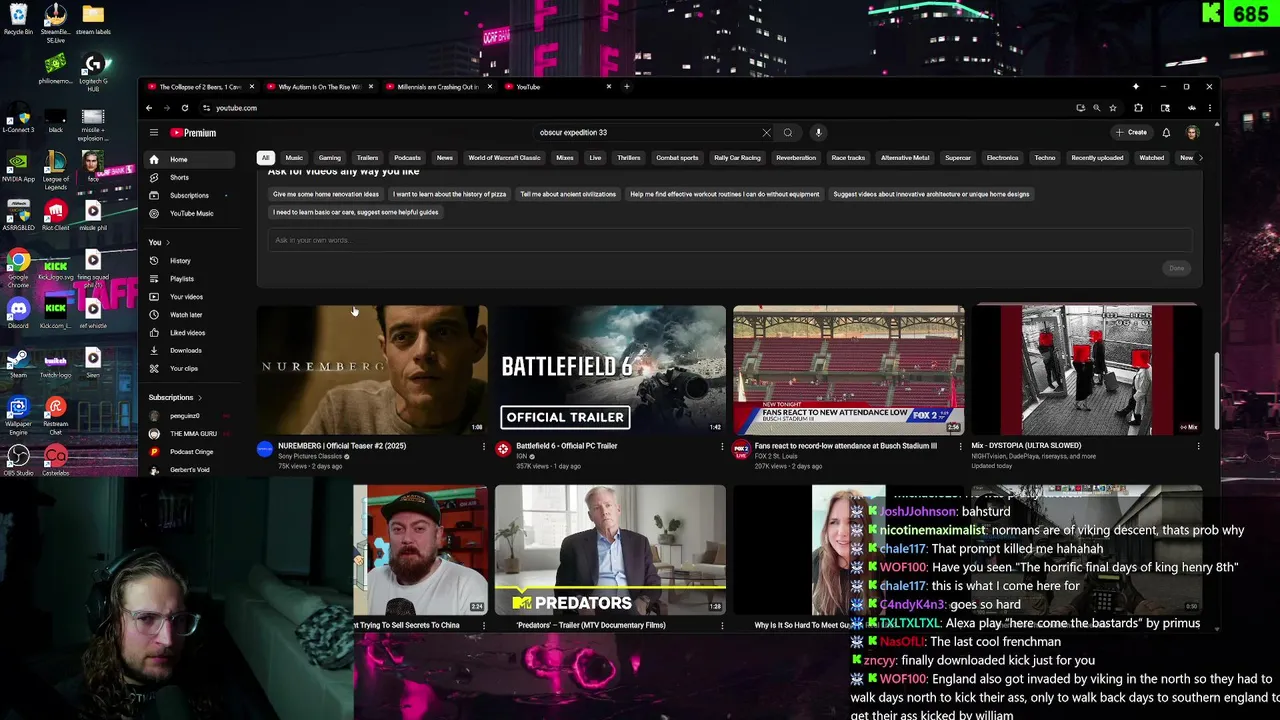This screenshot has width=1280, height=720.
Task: Click the 'Ask in your own words' field
Action: [729, 240]
